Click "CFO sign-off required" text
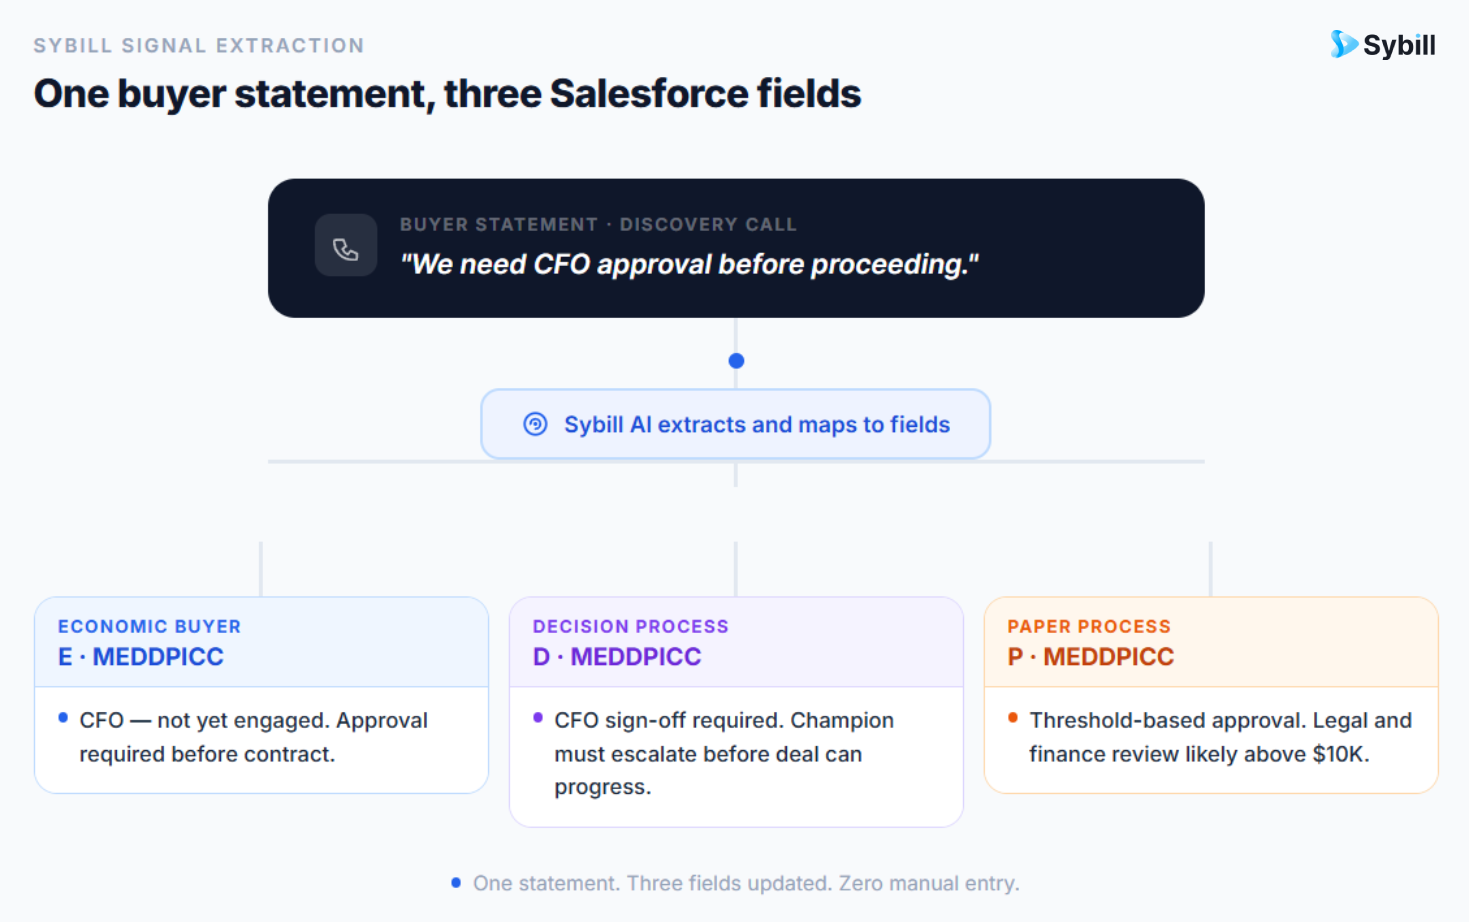 (724, 753)
